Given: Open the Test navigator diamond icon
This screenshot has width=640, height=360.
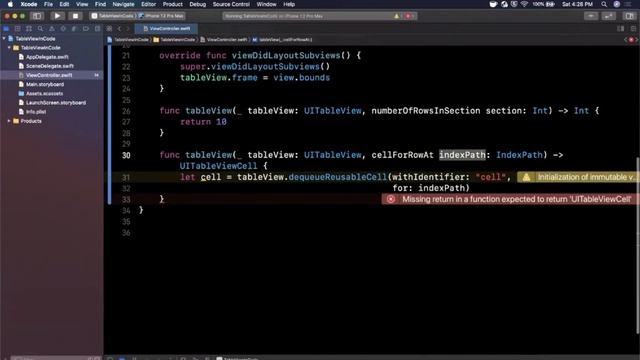Looking at the screenshot, I should tap(63, 29).
